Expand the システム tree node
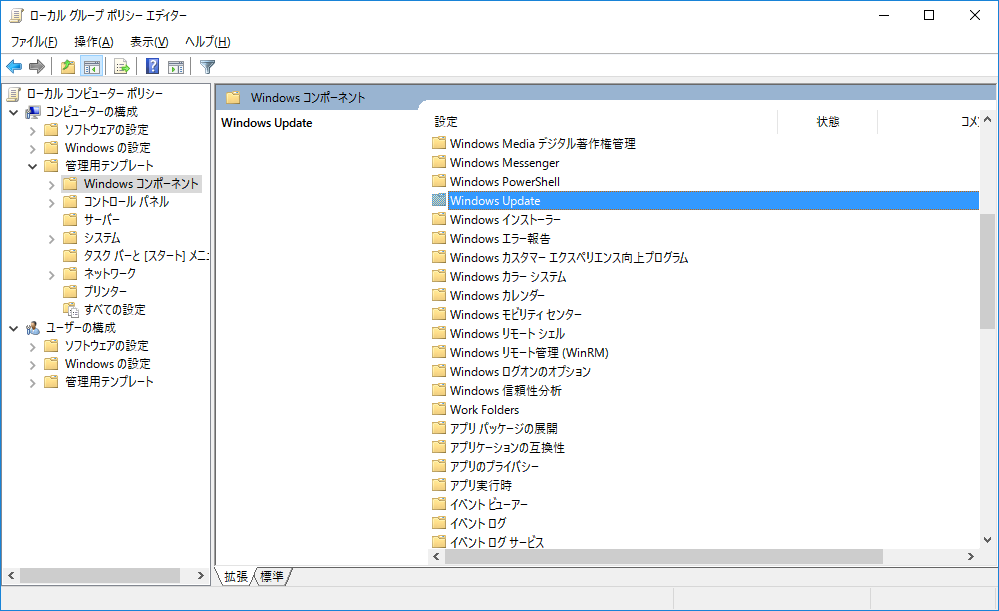 tap(52, 239)
